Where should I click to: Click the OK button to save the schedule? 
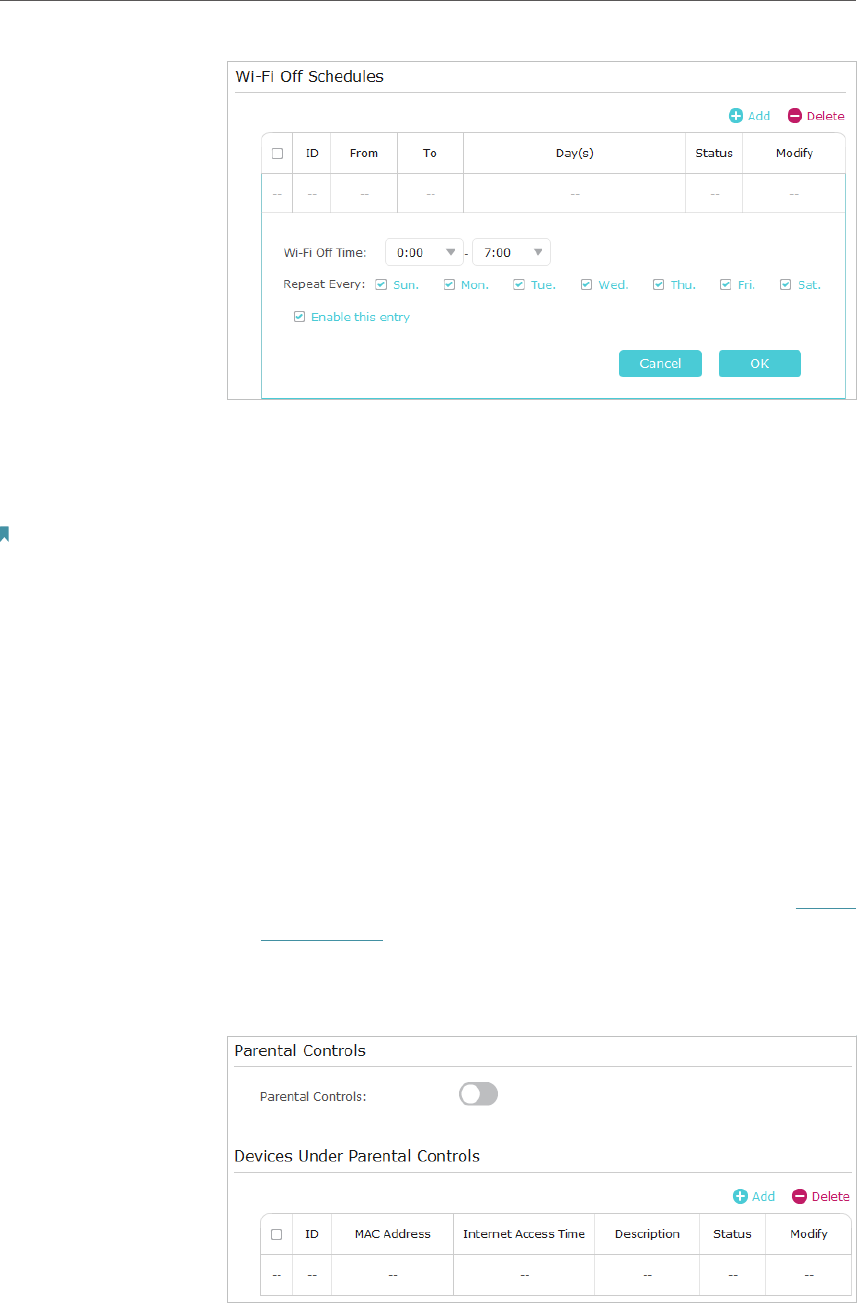pyautogui.click(x=760, y=363)
